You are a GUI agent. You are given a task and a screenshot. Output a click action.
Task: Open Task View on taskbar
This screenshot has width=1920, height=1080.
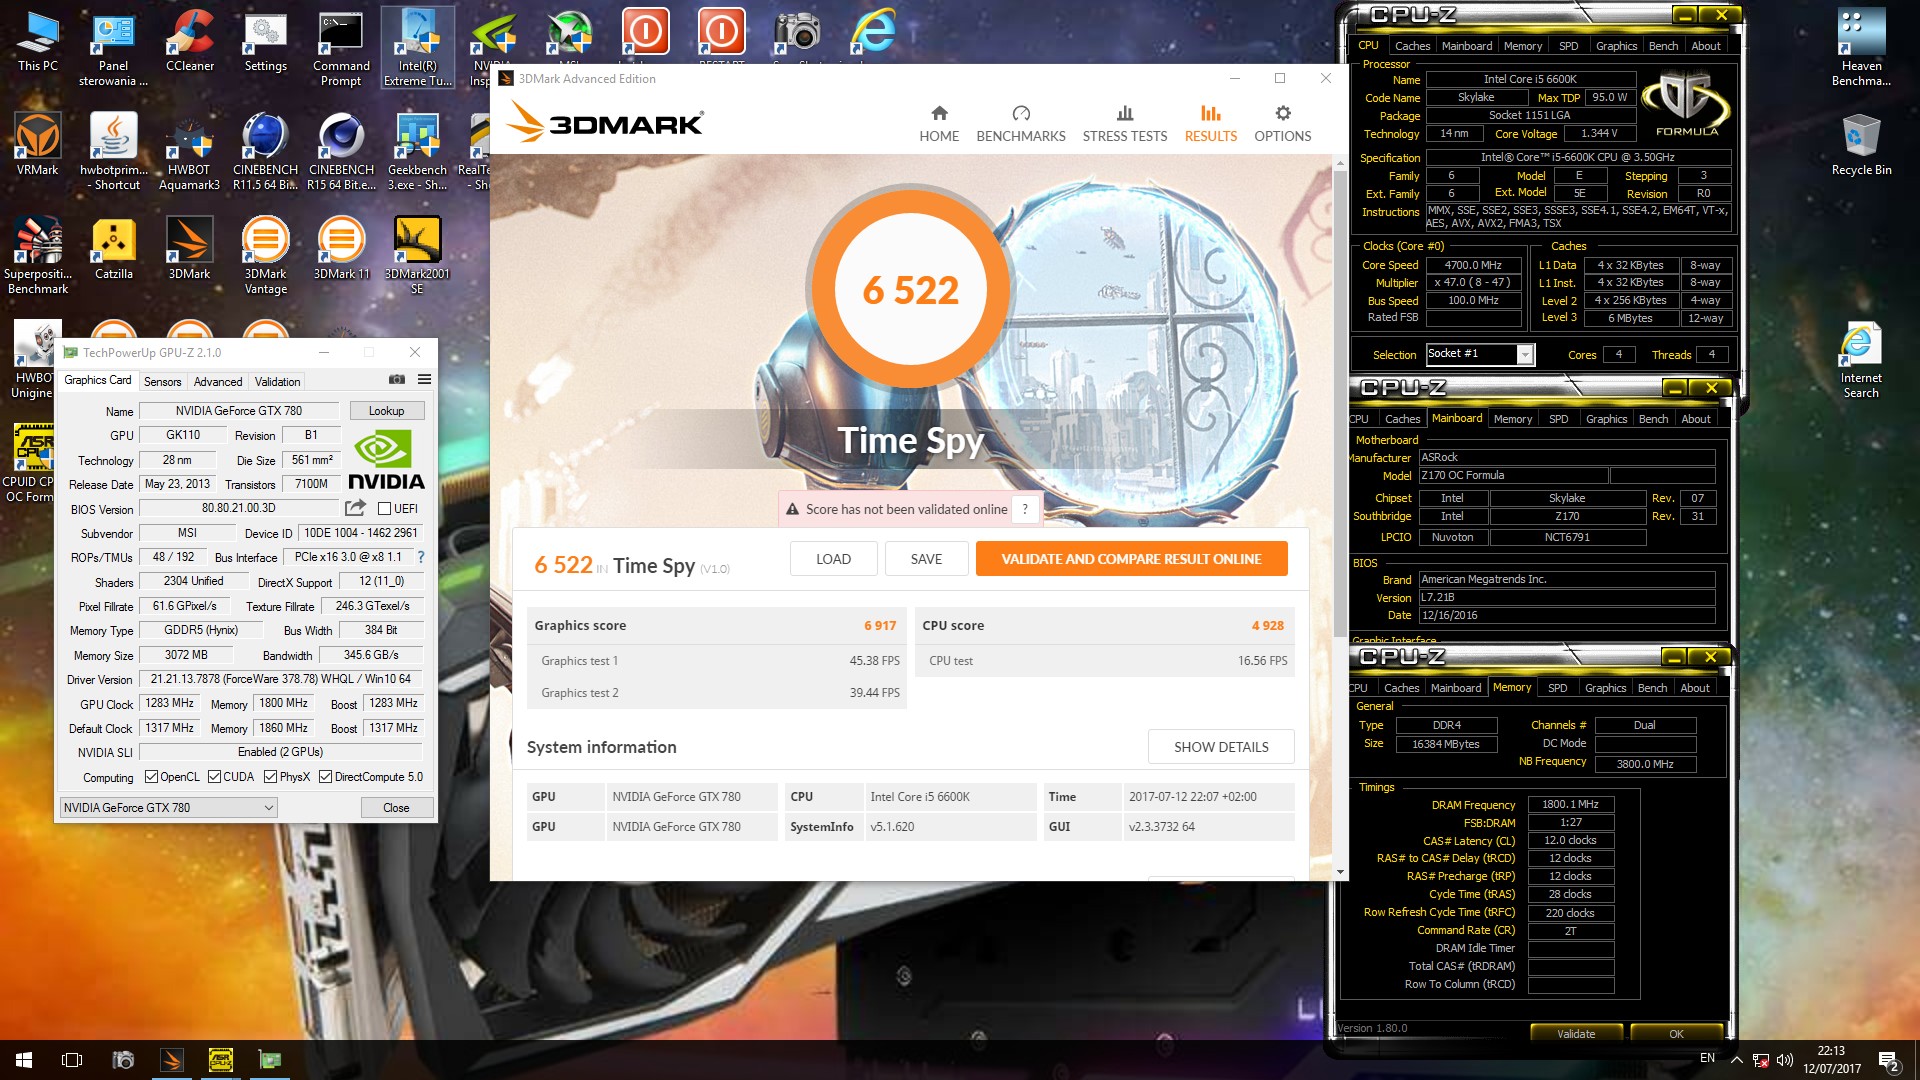72,1060
